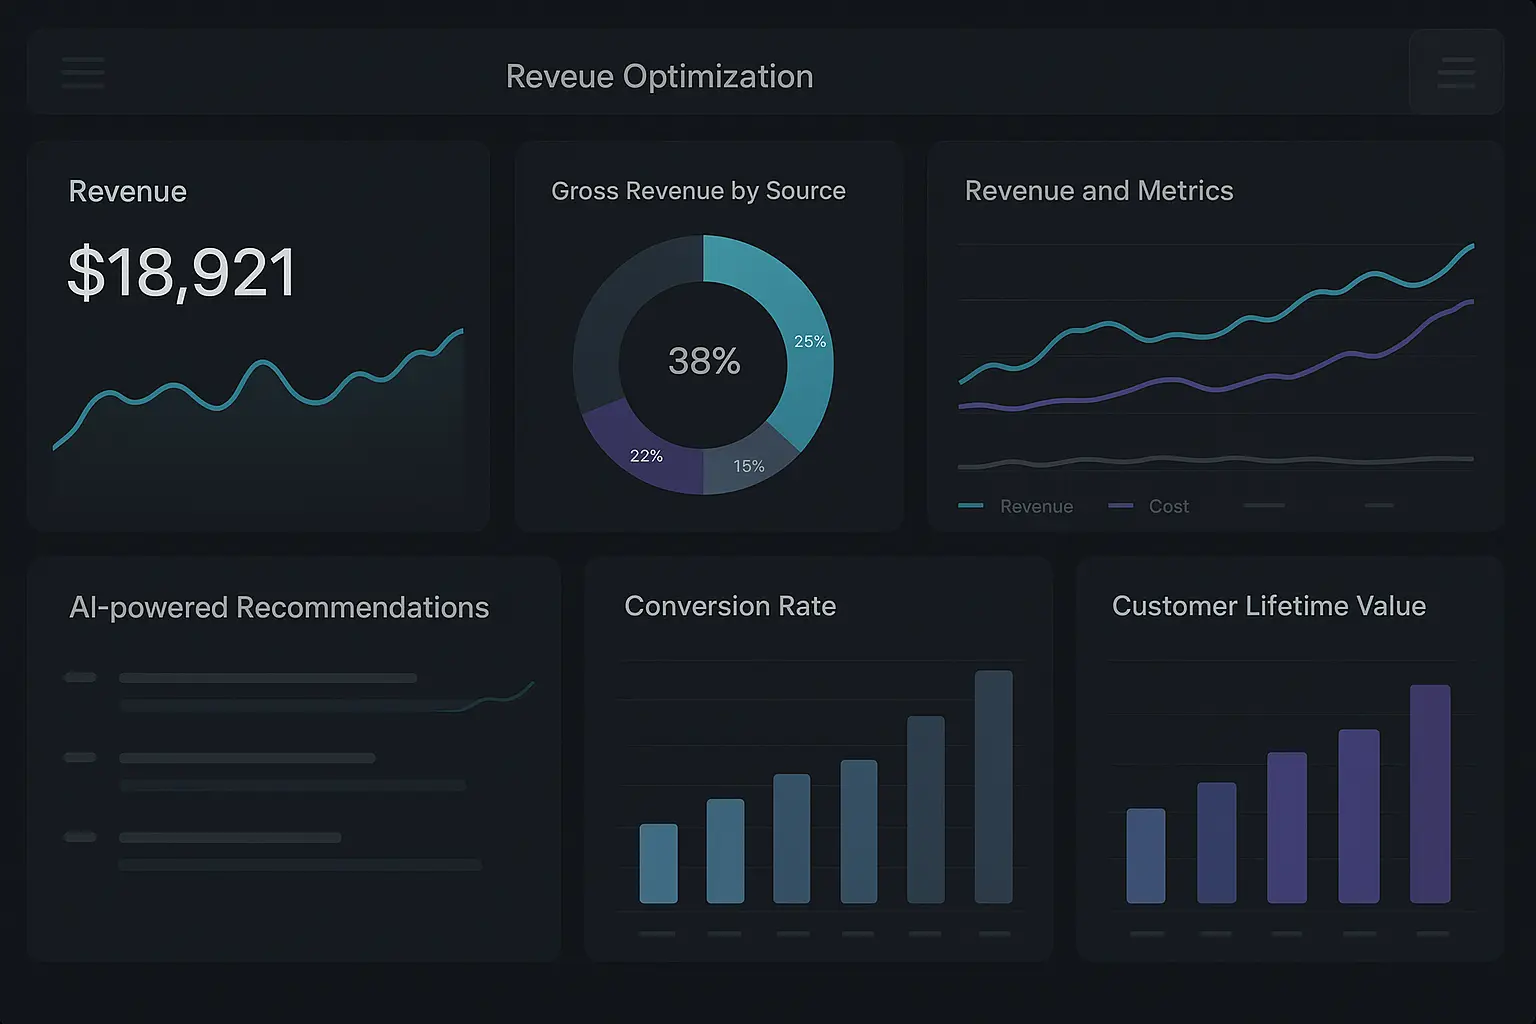Click the tallest bar in Customer Lifetime Value
Screen dimensions: 1536x1024
click(x=1429, y=794)
